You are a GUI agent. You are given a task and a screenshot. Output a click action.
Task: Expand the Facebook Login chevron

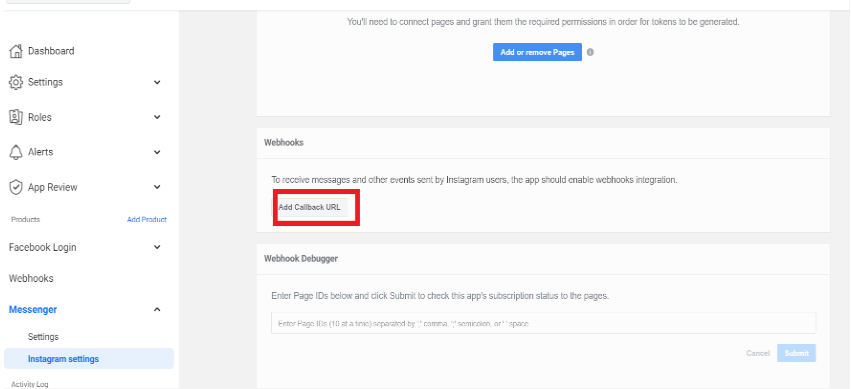(157, 247)
